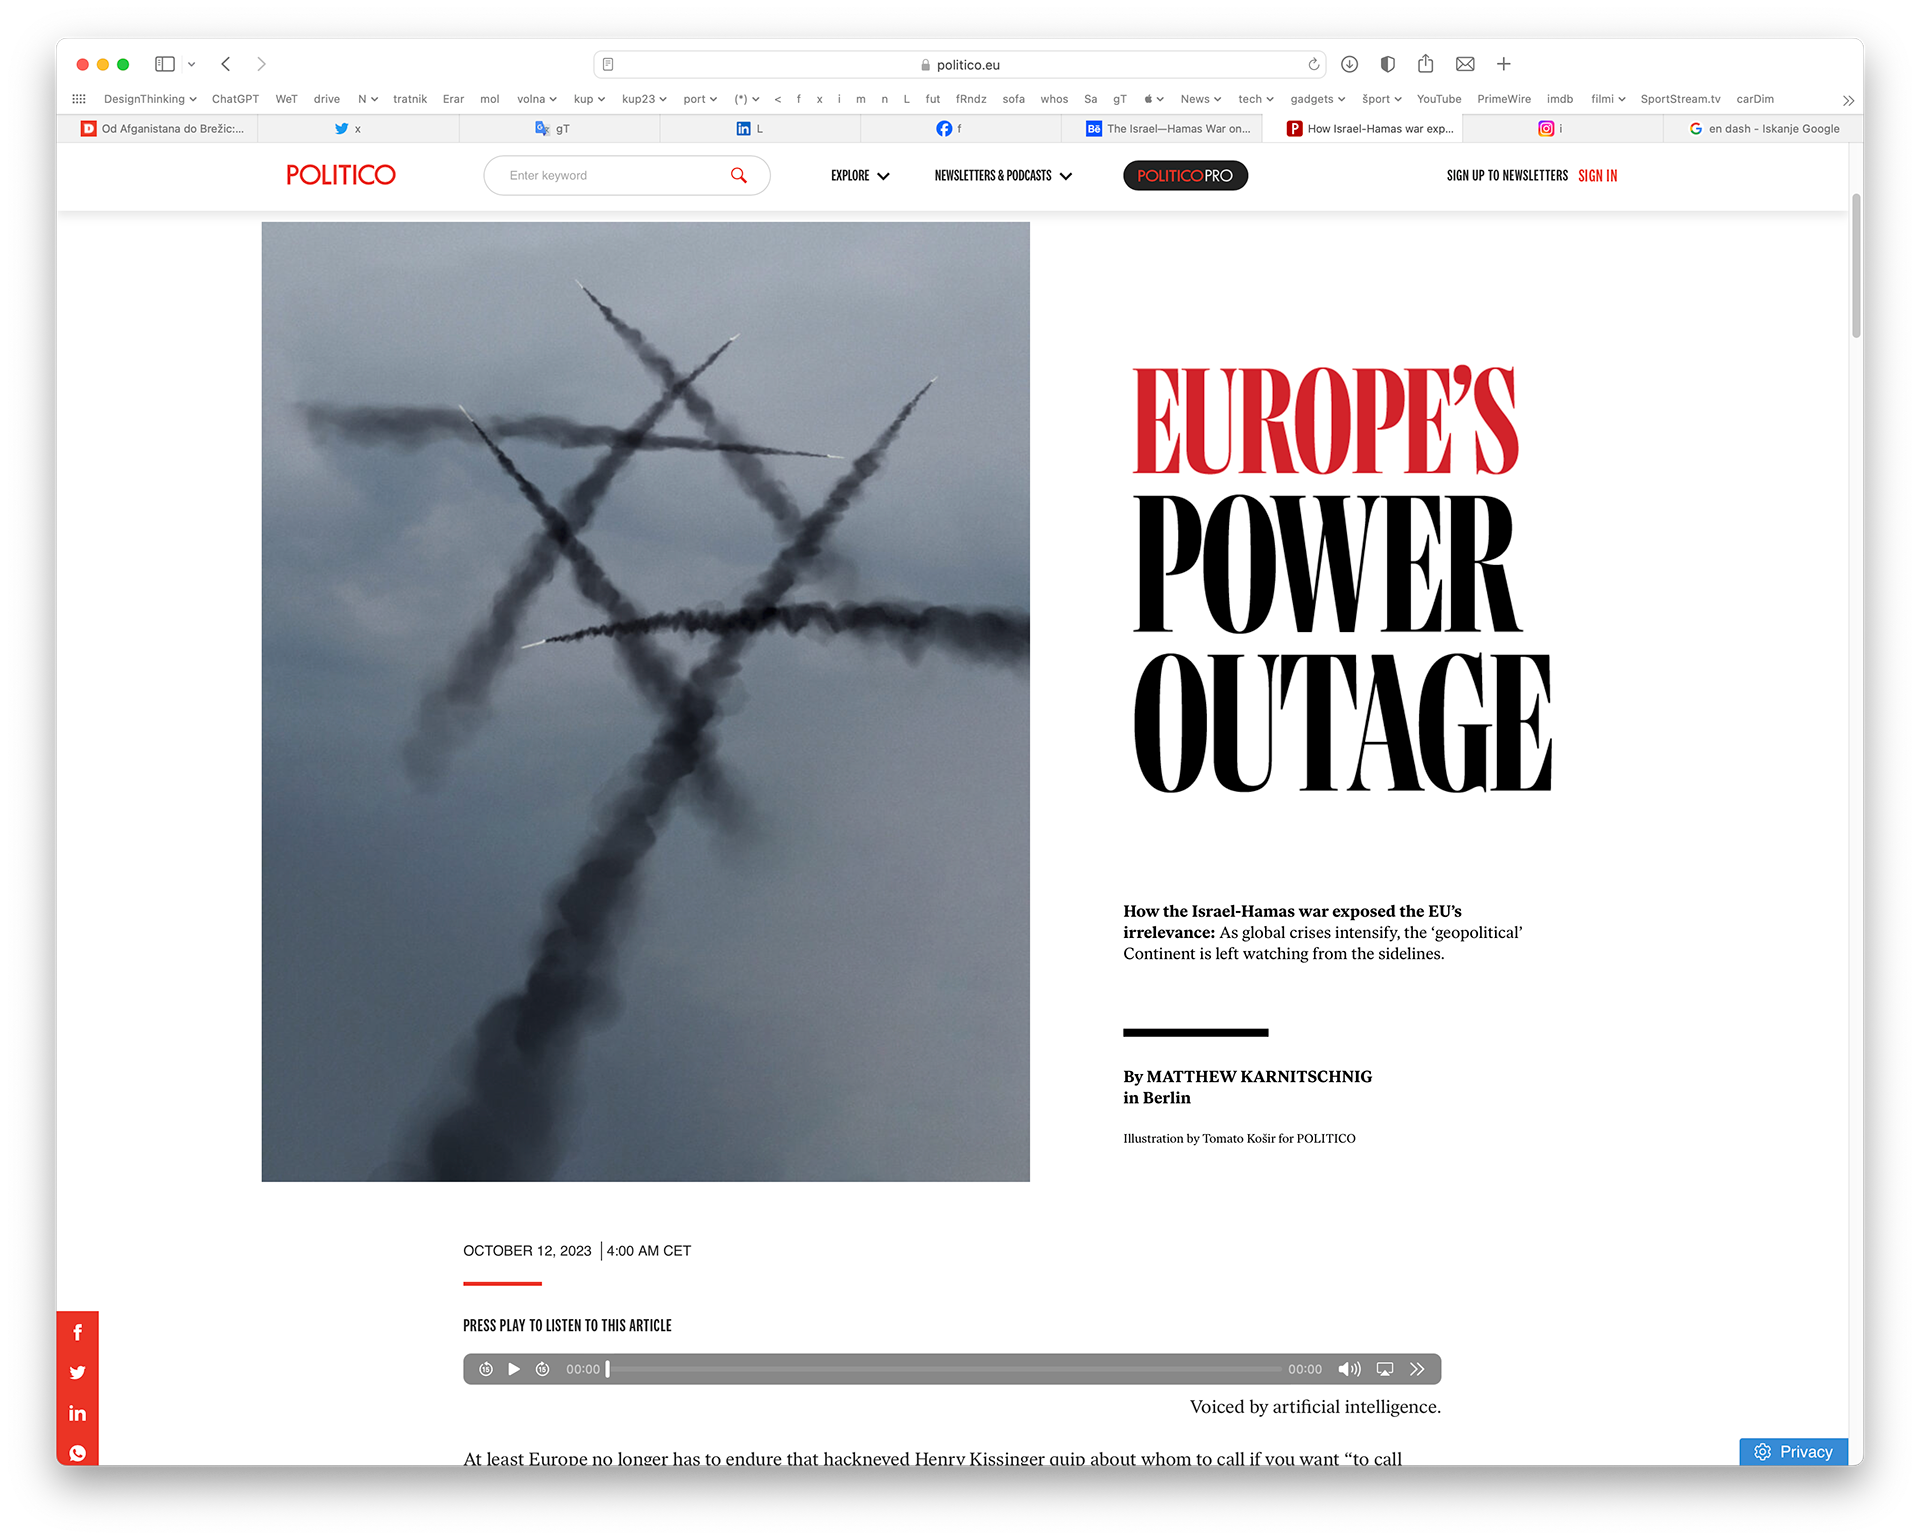Screen dimensions: 1920x1540
Task: Click the AirPlay icon in audio player
Action: click(x=1385, y=1369)
